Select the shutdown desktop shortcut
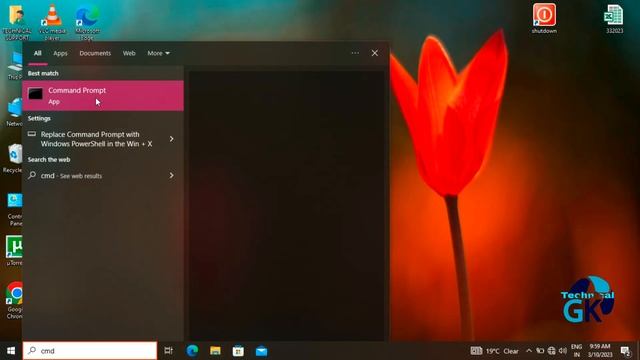 544,18
